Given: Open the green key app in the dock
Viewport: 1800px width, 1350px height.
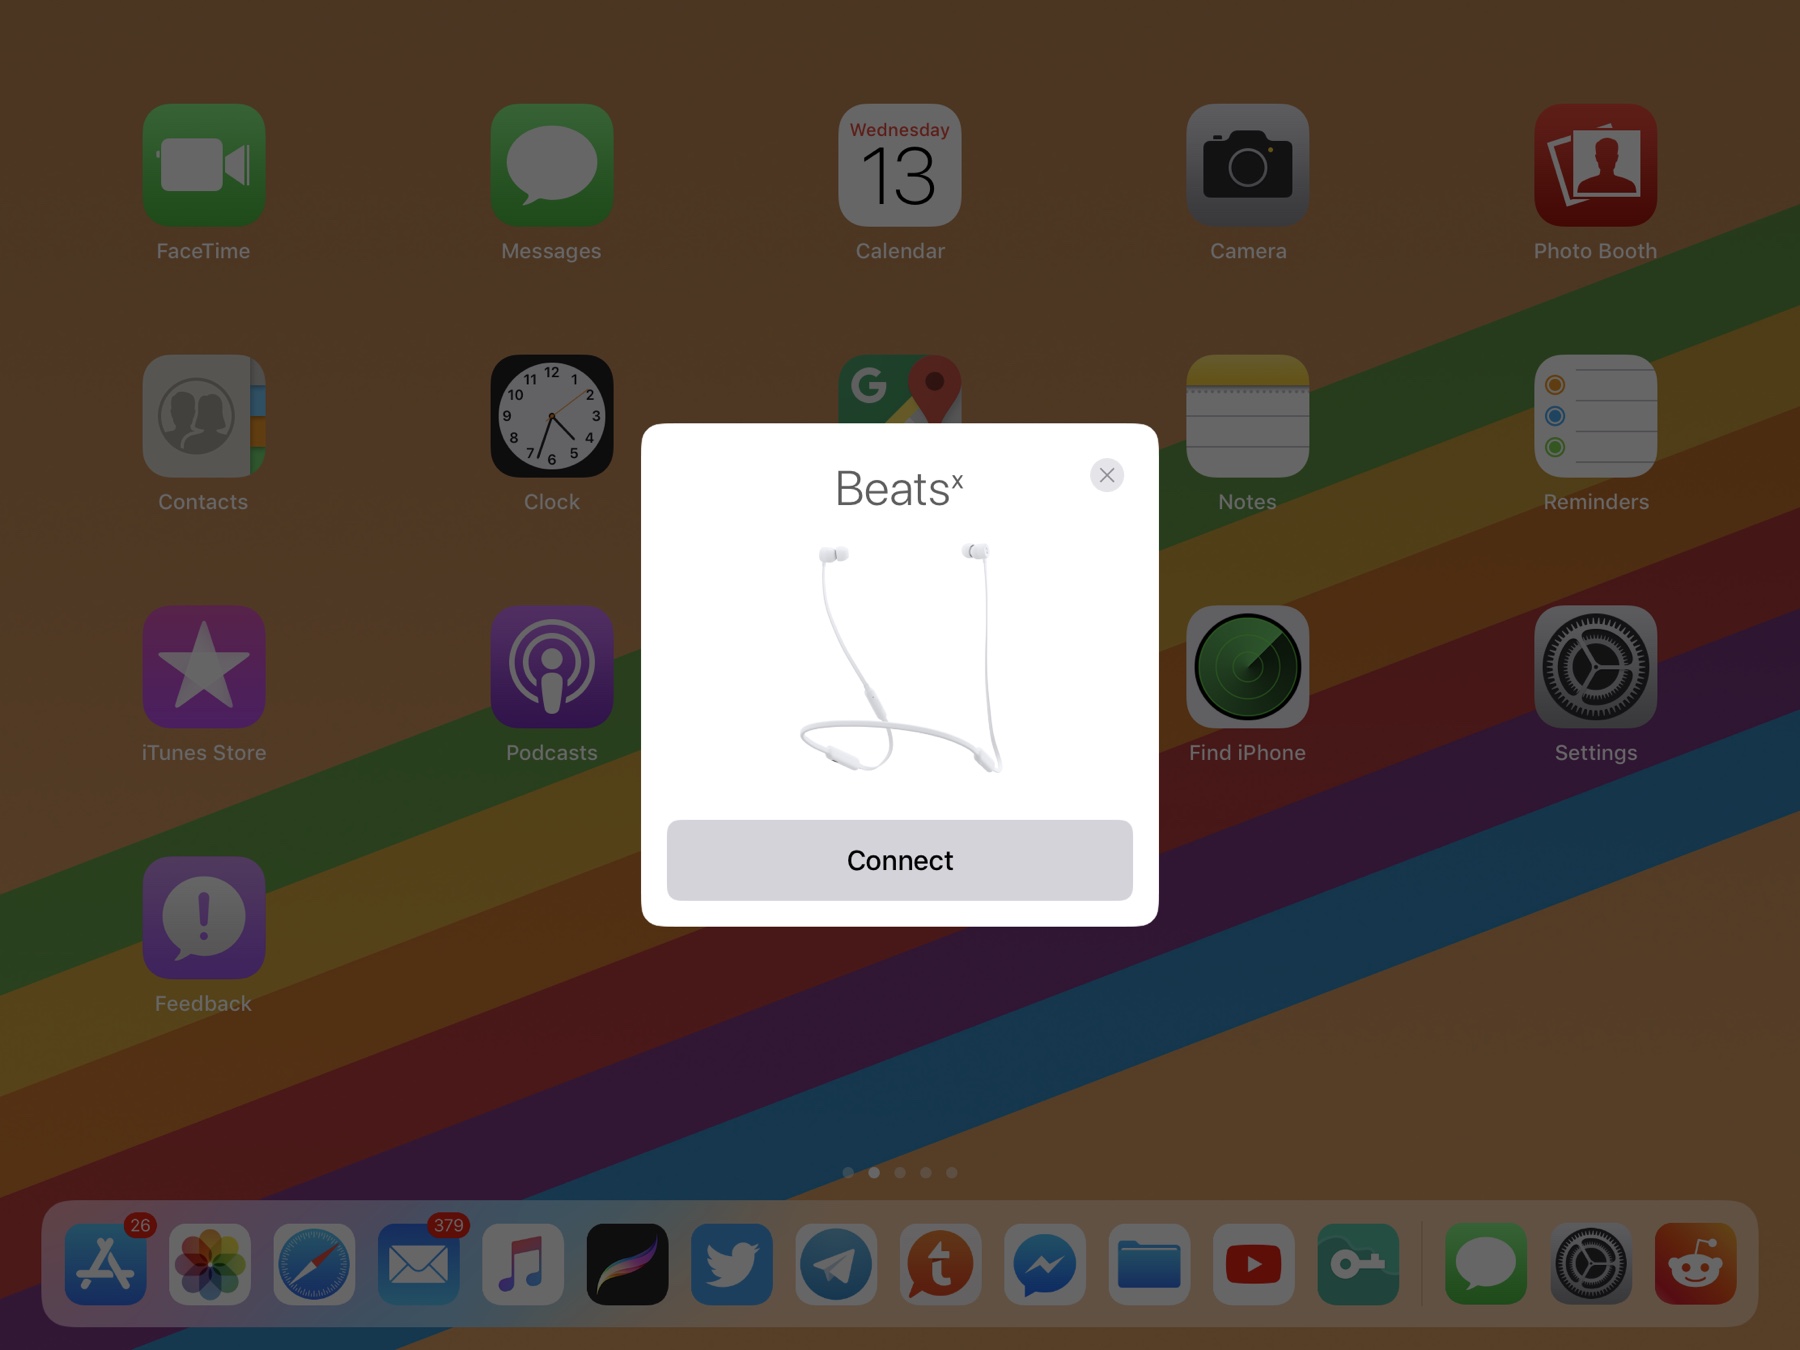Looking at the screenshot, I should point(1358,1264).
